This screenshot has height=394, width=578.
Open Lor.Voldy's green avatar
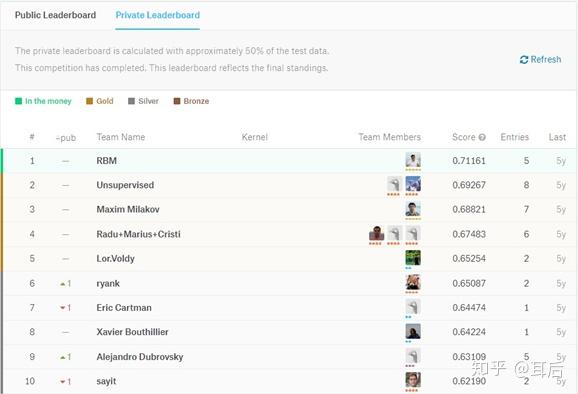coord(413,258)
